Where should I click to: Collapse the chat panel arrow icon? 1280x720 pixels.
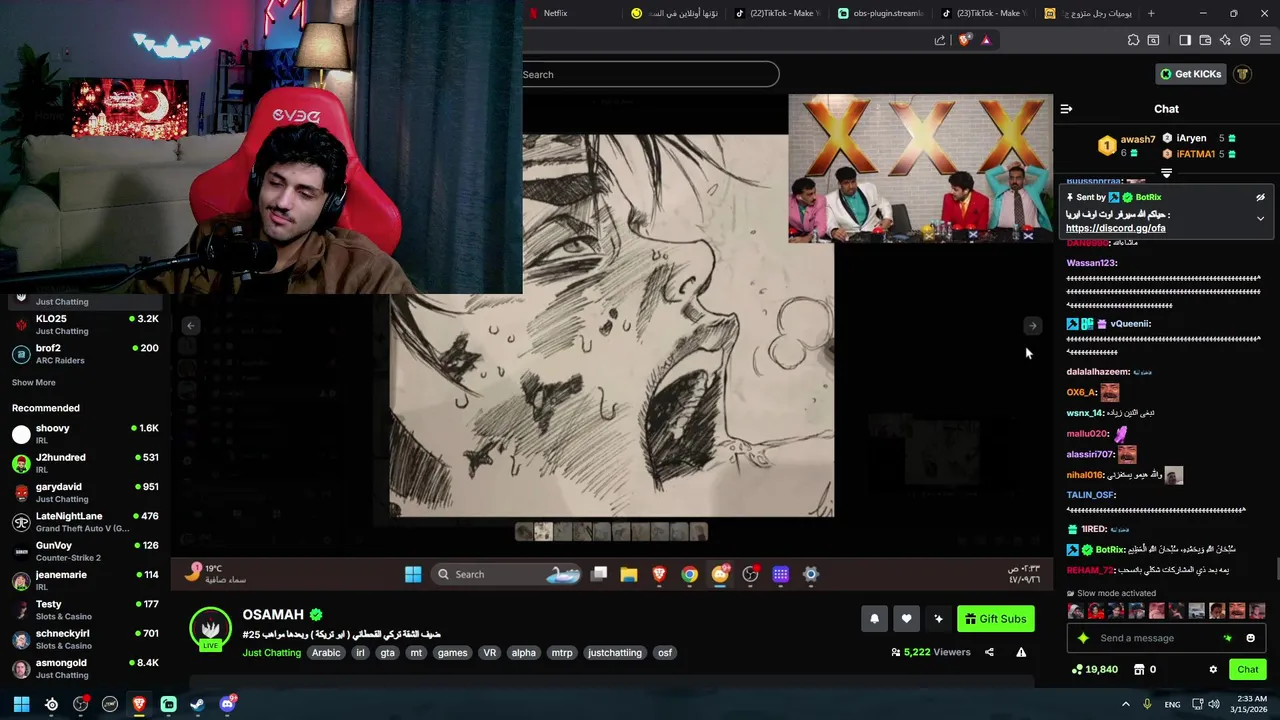click(x=1066, y=109)
